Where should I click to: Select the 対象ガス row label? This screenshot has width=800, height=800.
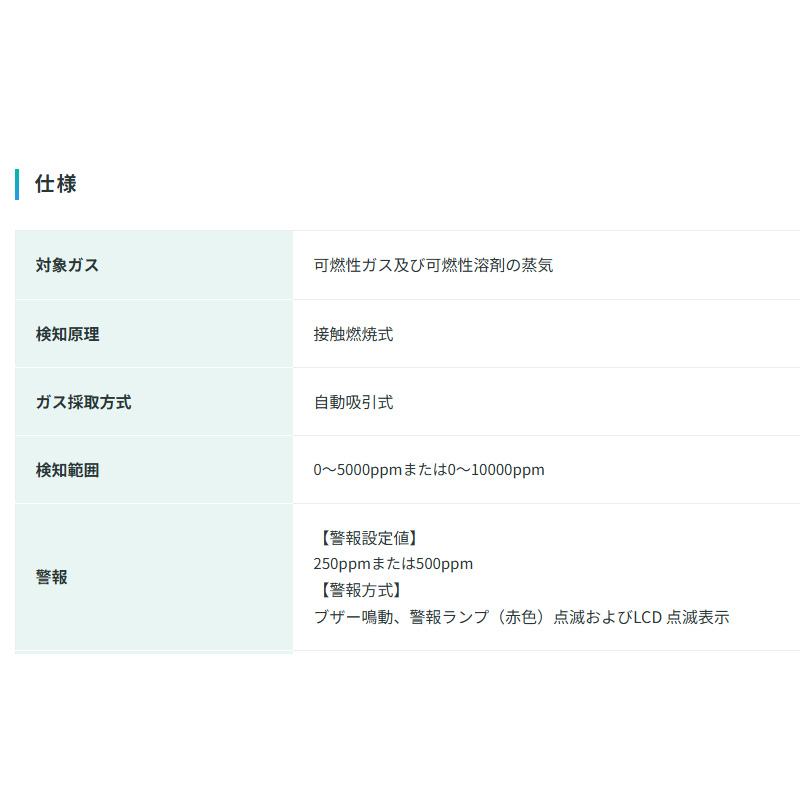67,265
